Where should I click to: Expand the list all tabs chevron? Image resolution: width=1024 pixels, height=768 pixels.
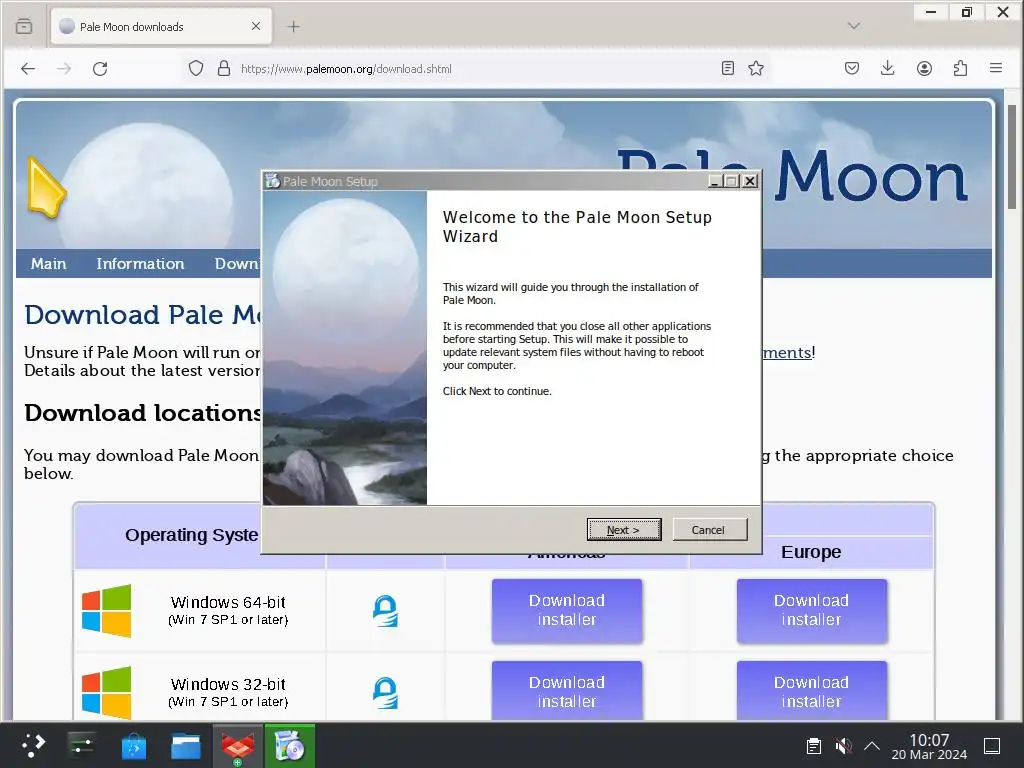click(x=854, y=27)
